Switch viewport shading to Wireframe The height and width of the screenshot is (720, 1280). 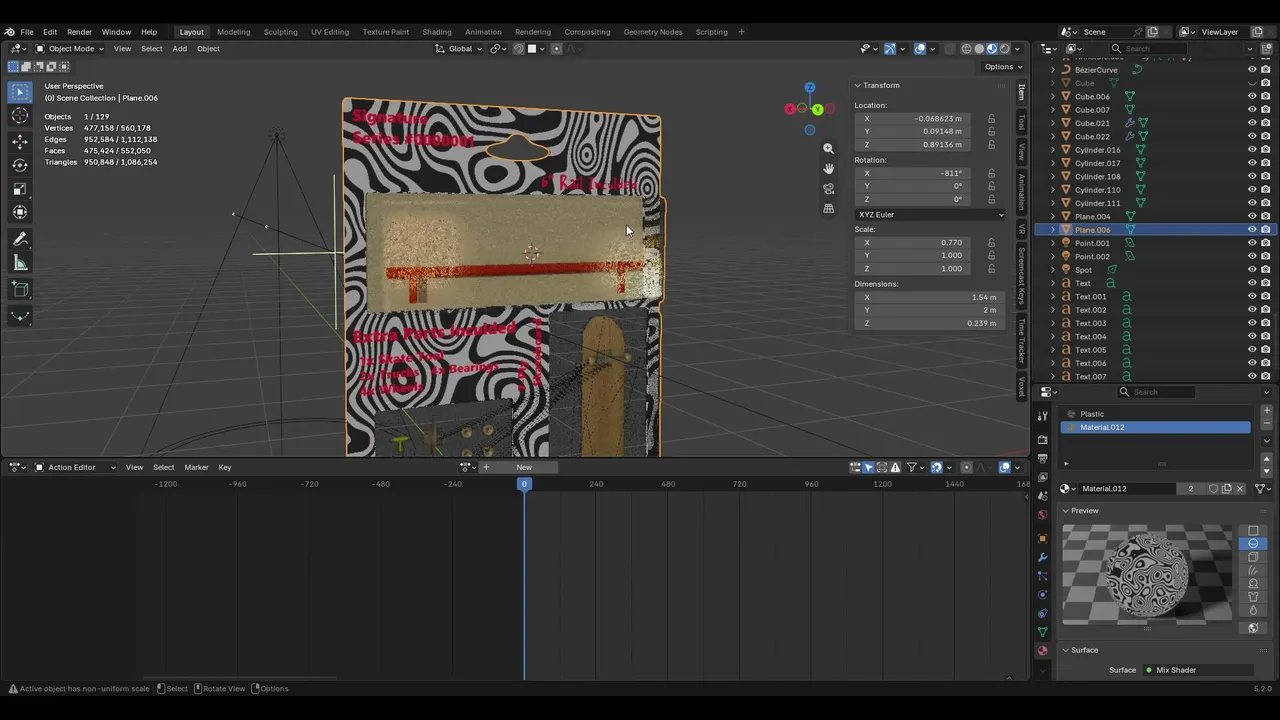pyautogui.click(x=966, y=49)
